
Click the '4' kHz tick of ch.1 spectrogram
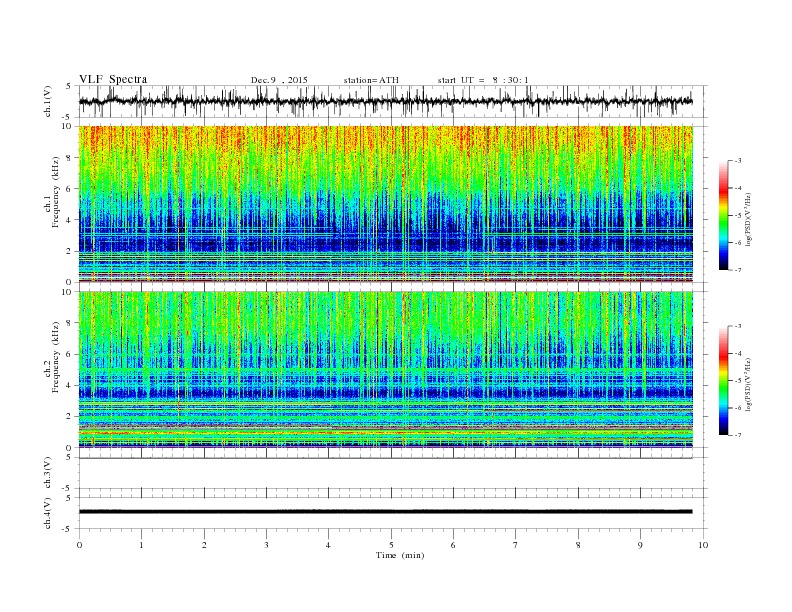(70, 220)
